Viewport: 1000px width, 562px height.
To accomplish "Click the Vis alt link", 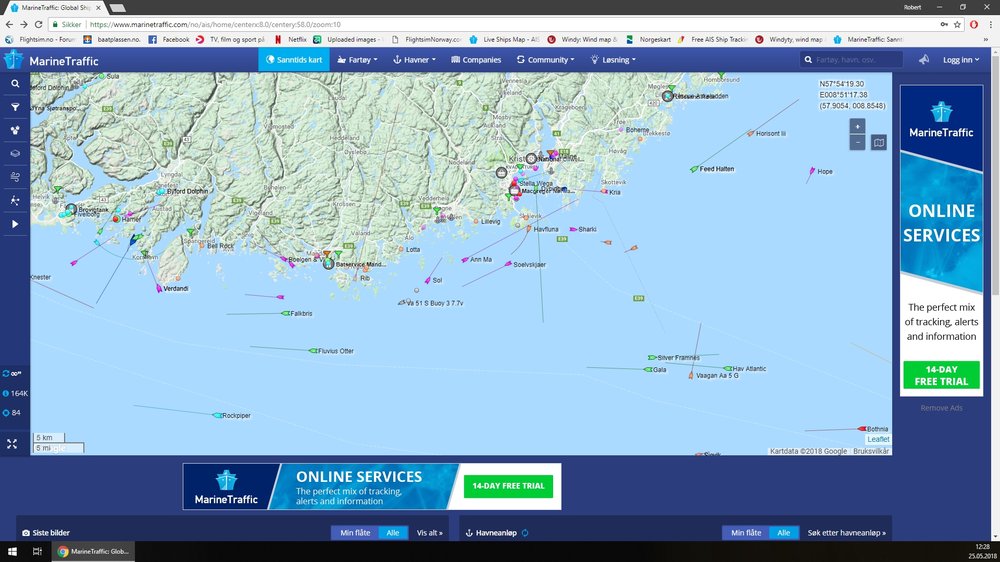I will 429,533.
